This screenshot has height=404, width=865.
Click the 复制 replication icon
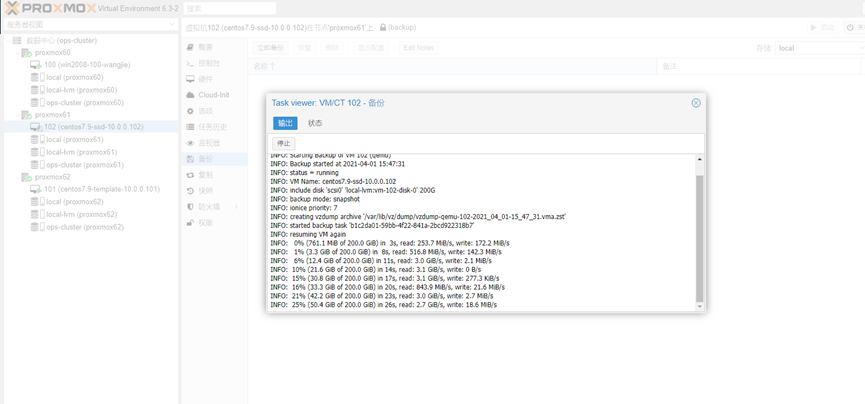pyautogui.click(x=190, y=175)
